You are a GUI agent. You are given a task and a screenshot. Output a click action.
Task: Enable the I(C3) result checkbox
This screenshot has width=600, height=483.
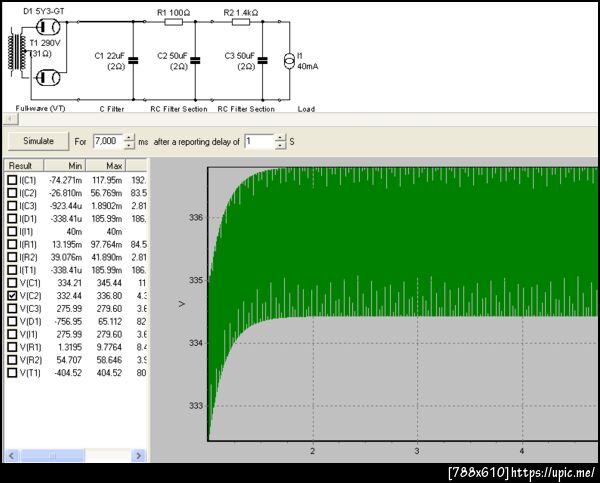pos(13,206)
